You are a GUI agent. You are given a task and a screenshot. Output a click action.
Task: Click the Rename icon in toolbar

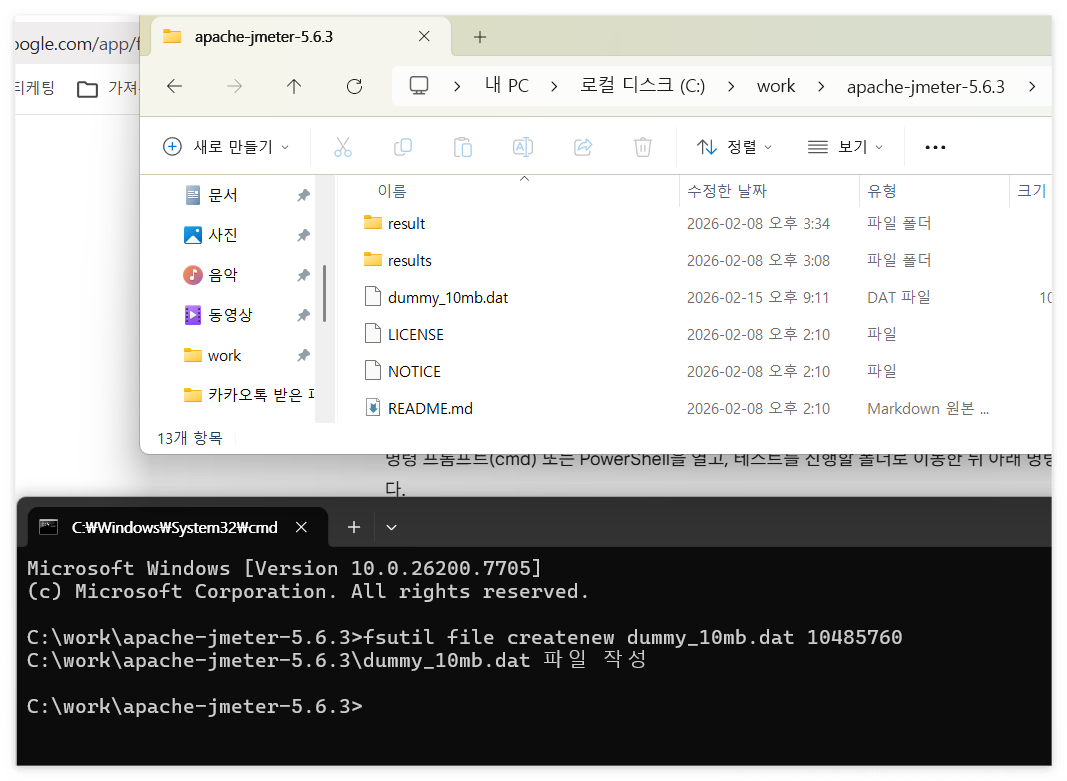[x=523, y=147]
